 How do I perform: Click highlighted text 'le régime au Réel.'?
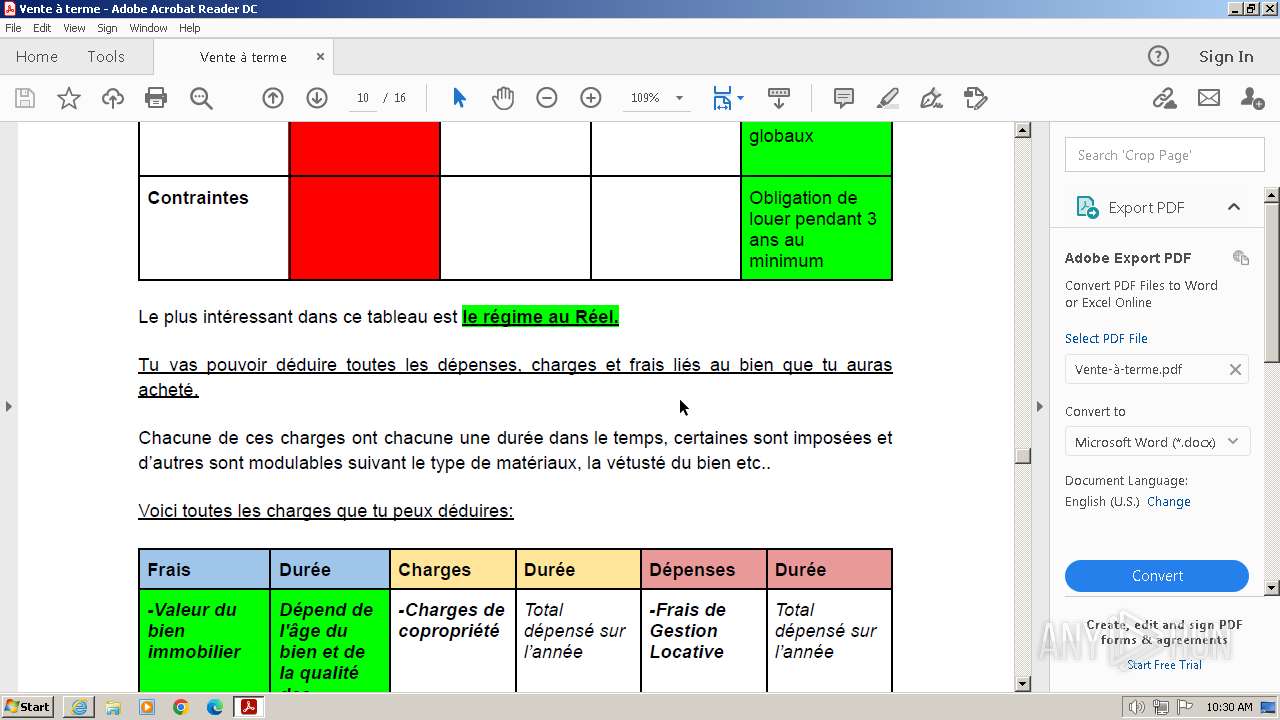point(540,317)
